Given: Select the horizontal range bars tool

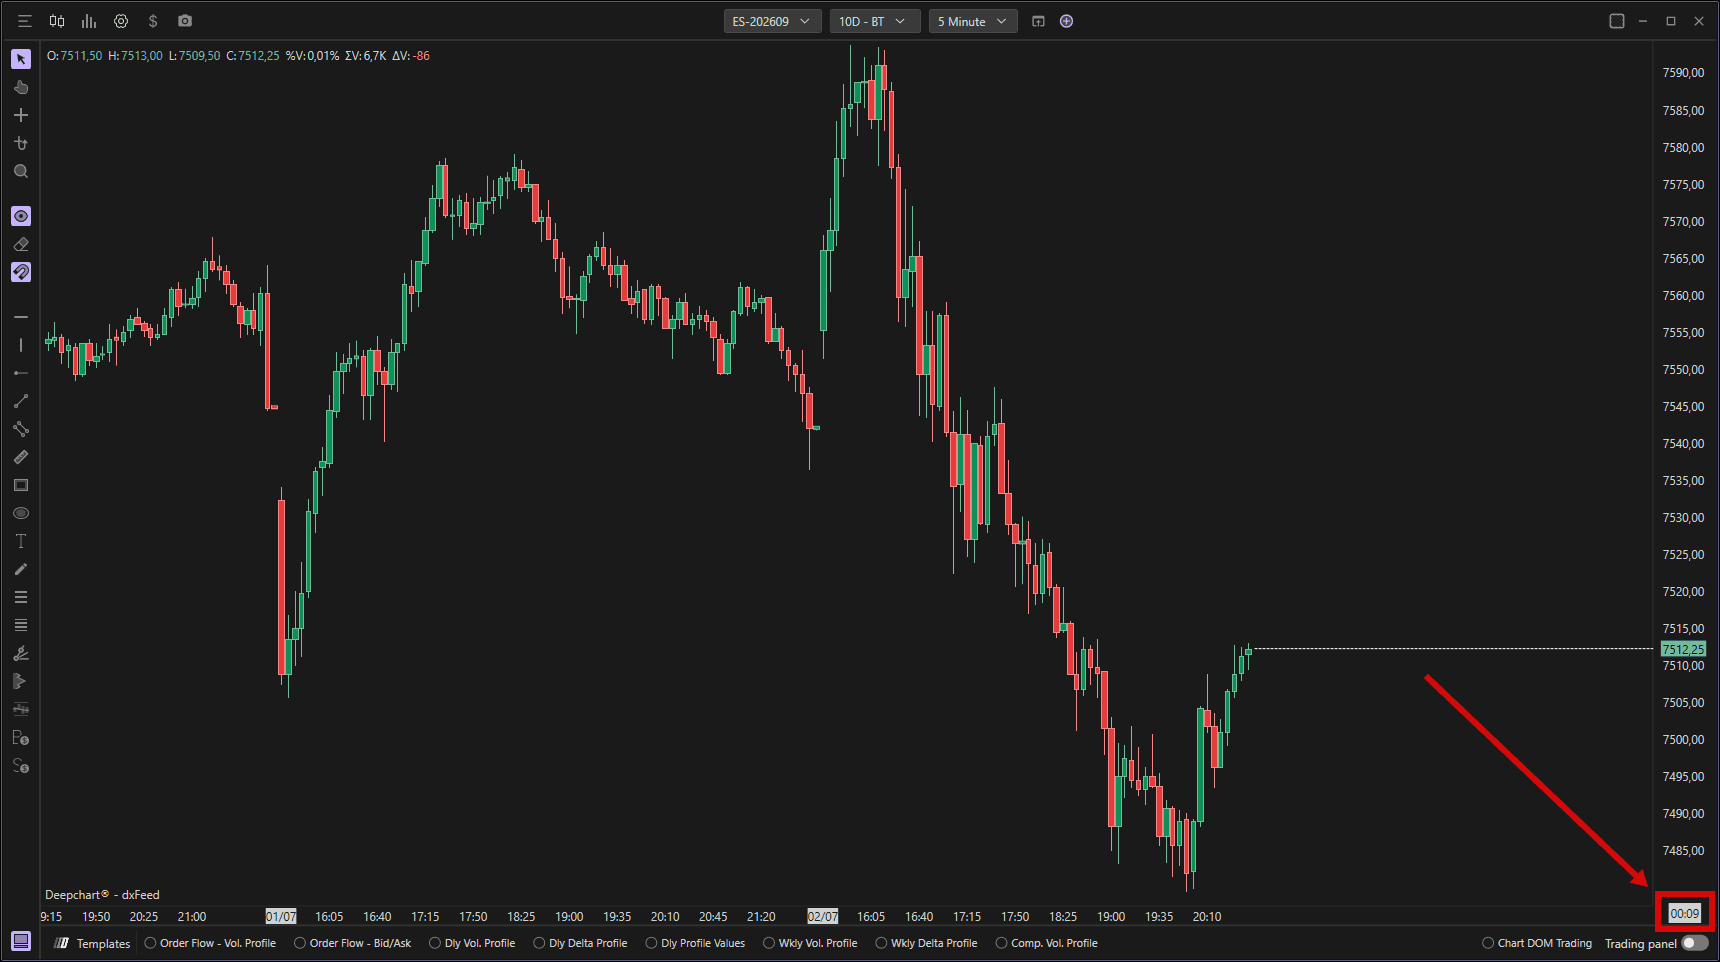Looking at the screenshot, I should click(21, 709).
